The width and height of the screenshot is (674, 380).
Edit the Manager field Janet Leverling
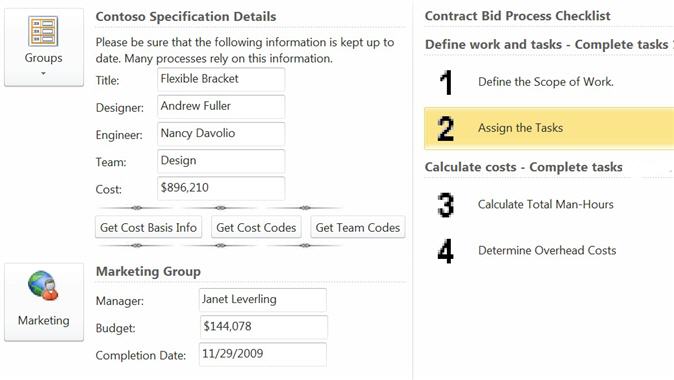(x=263, y=300)
